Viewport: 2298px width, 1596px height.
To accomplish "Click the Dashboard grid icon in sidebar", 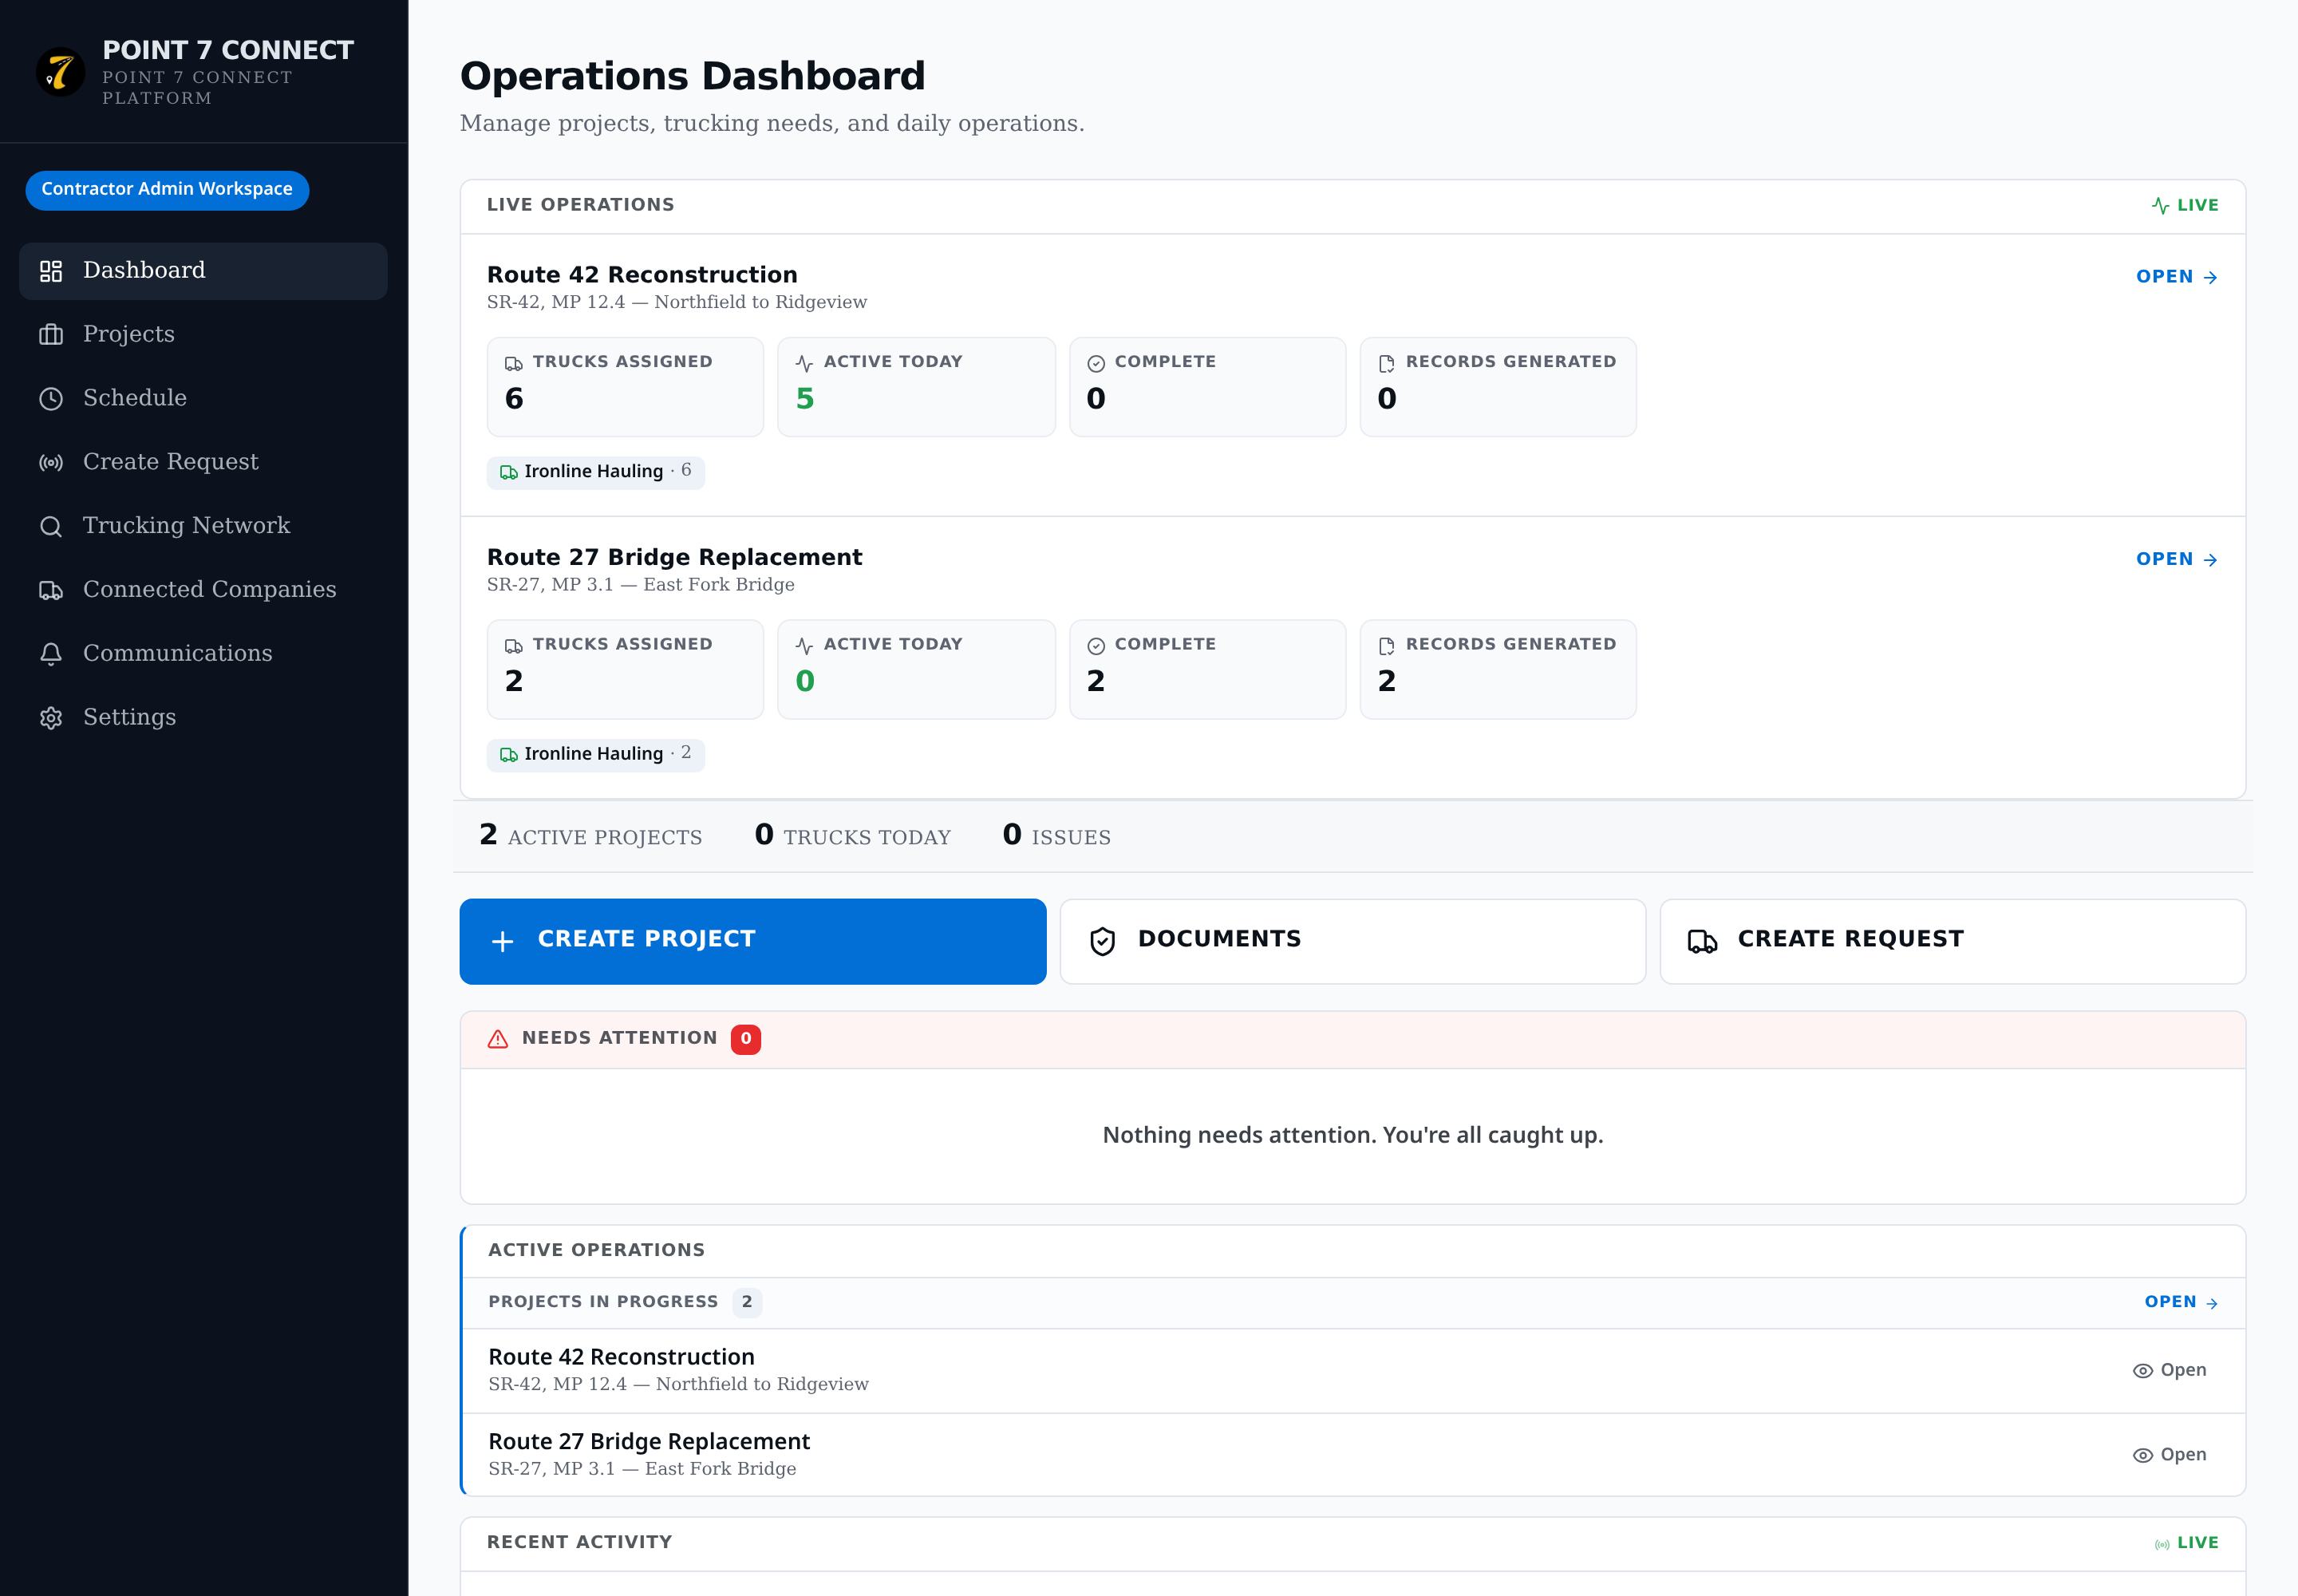I will (51, 271).
